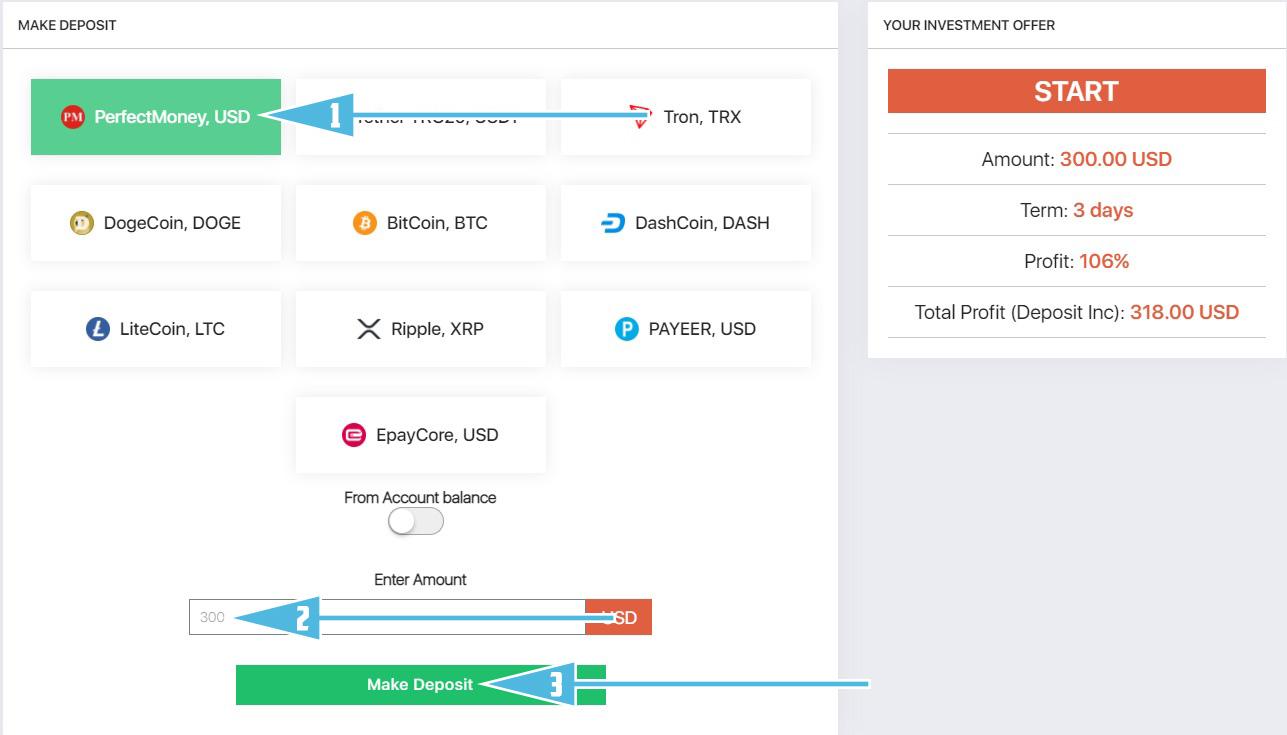Select Tron, TRX as payment method

click(686, 117)
